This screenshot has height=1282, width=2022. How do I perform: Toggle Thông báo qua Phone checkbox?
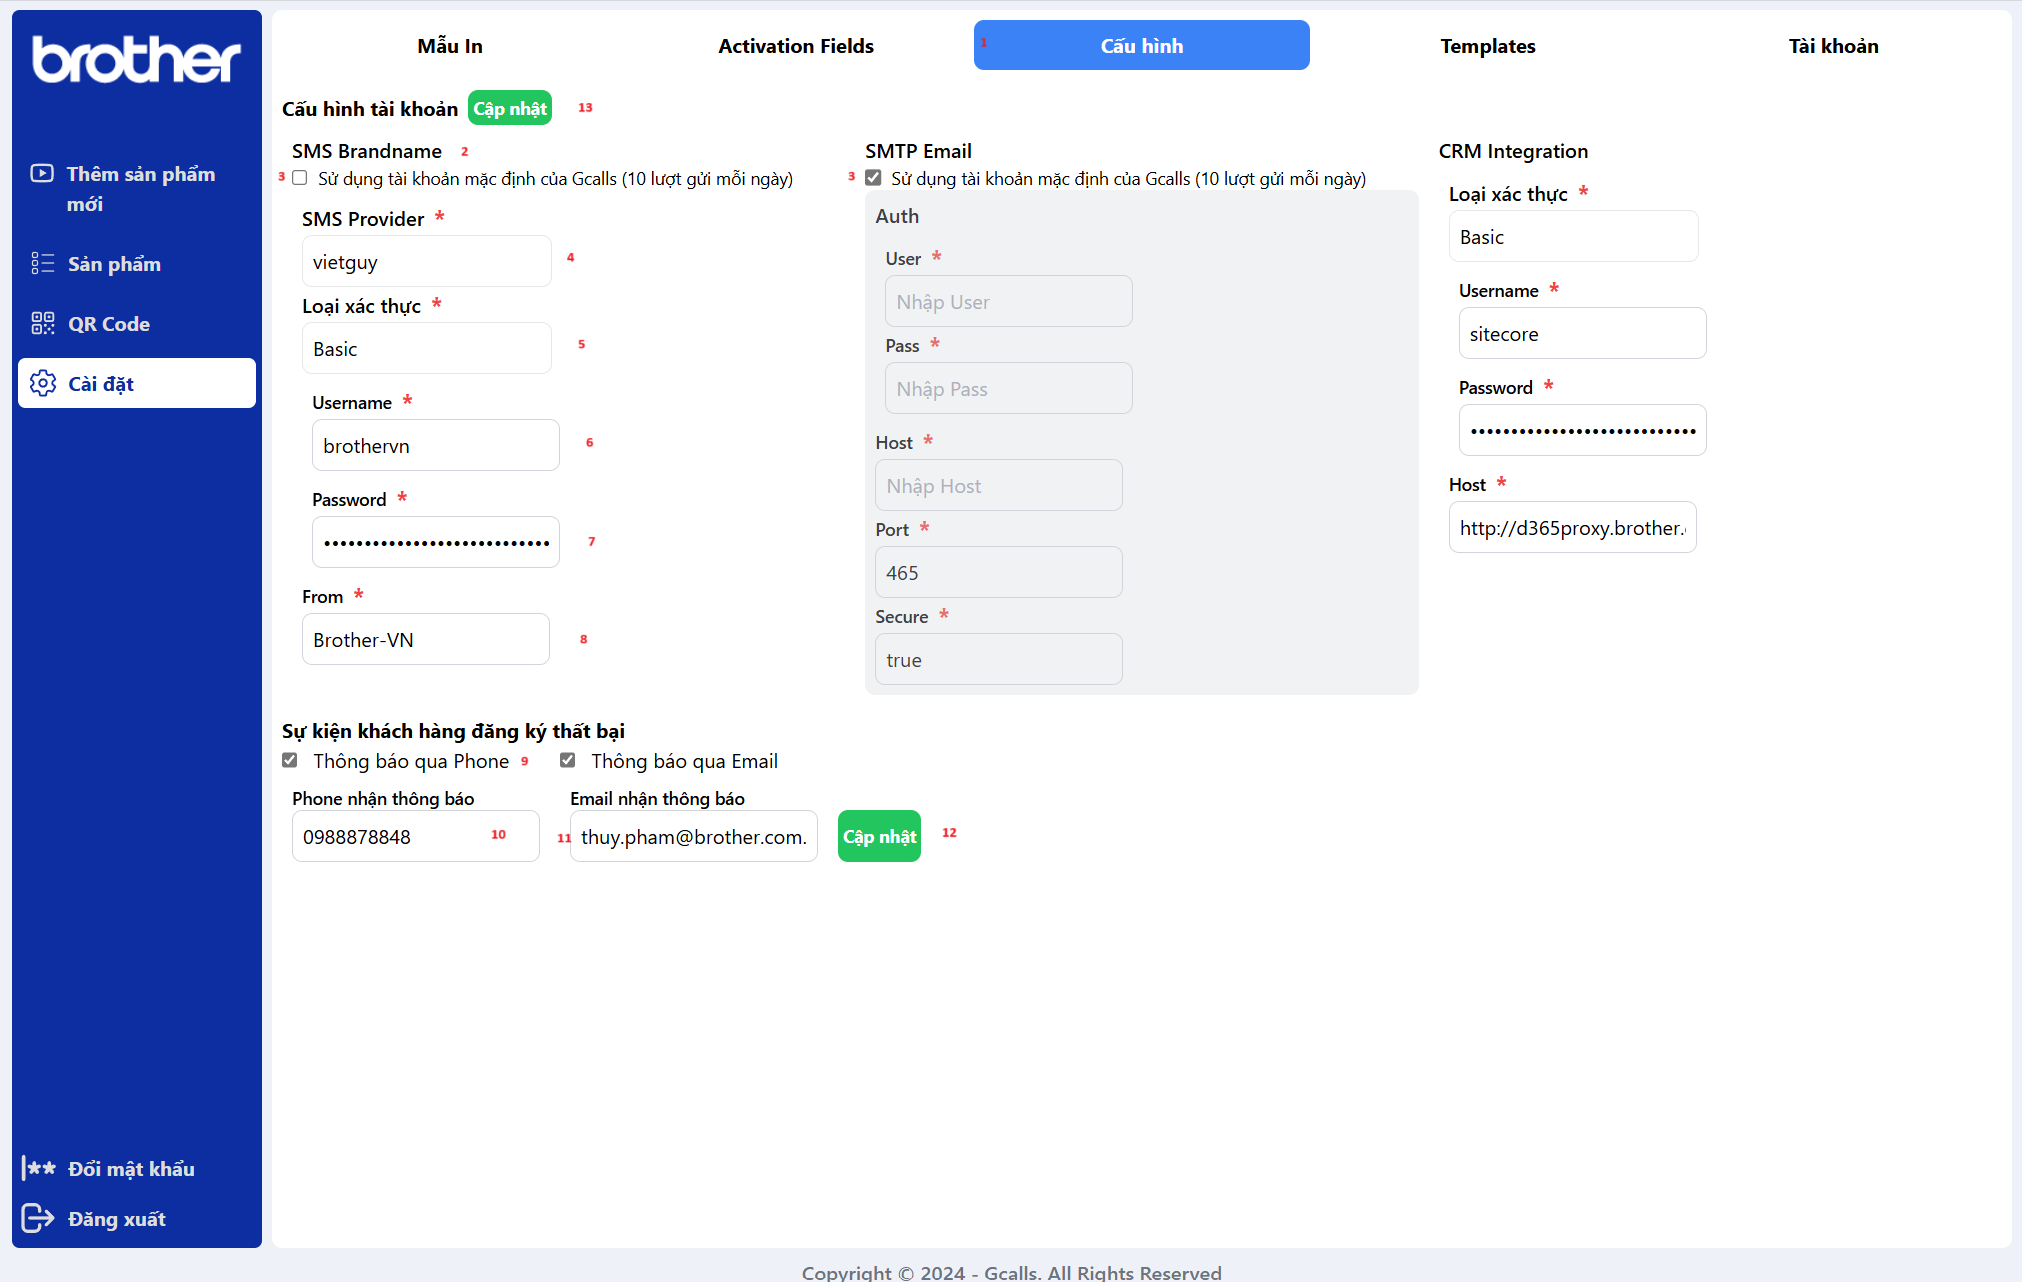pos(290,760)
